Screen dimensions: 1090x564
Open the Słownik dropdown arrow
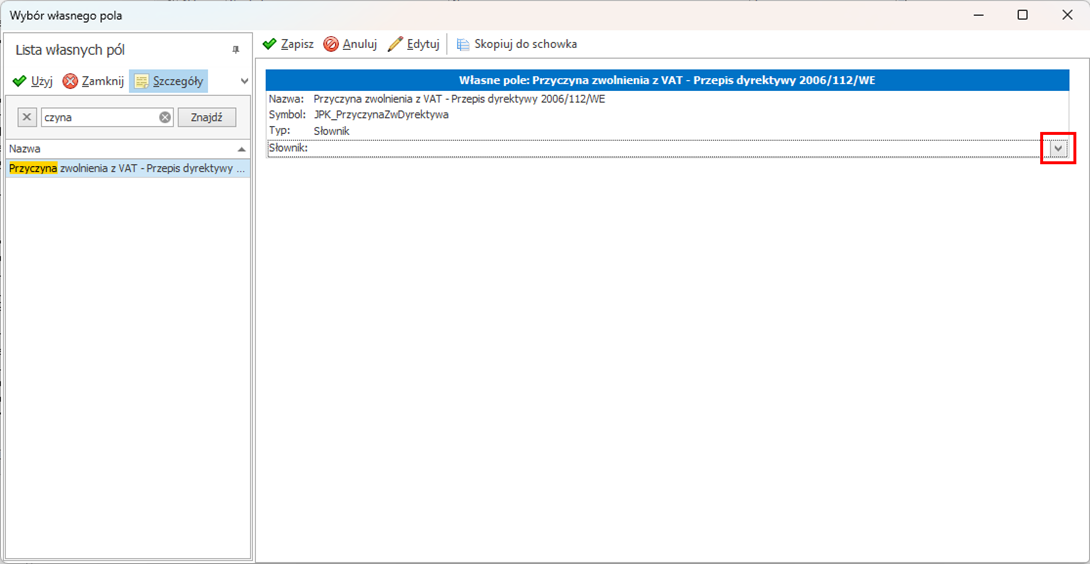click(x=1058, y=148)
